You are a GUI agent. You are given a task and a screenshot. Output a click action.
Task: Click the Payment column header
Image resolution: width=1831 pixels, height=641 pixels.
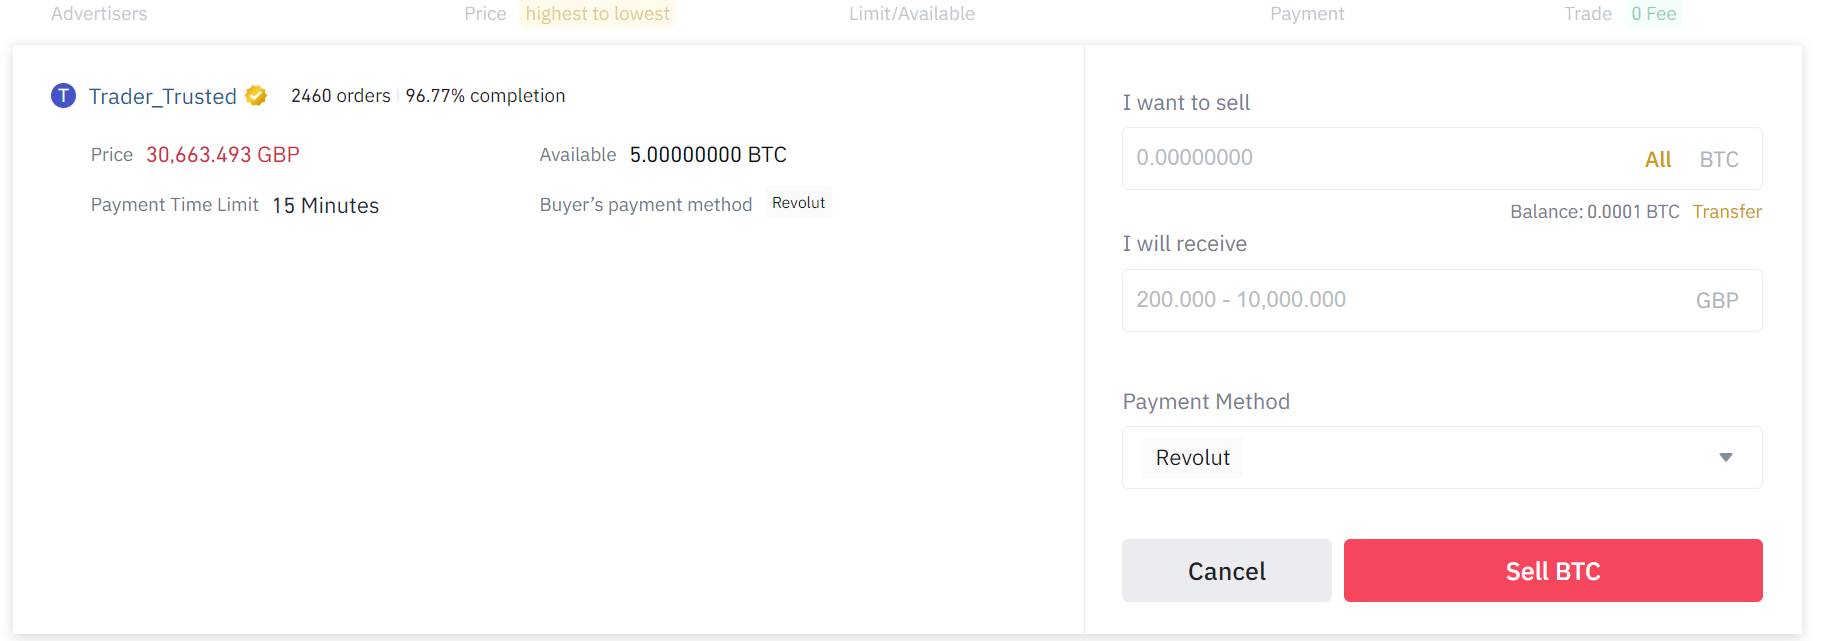point(1306,14)
